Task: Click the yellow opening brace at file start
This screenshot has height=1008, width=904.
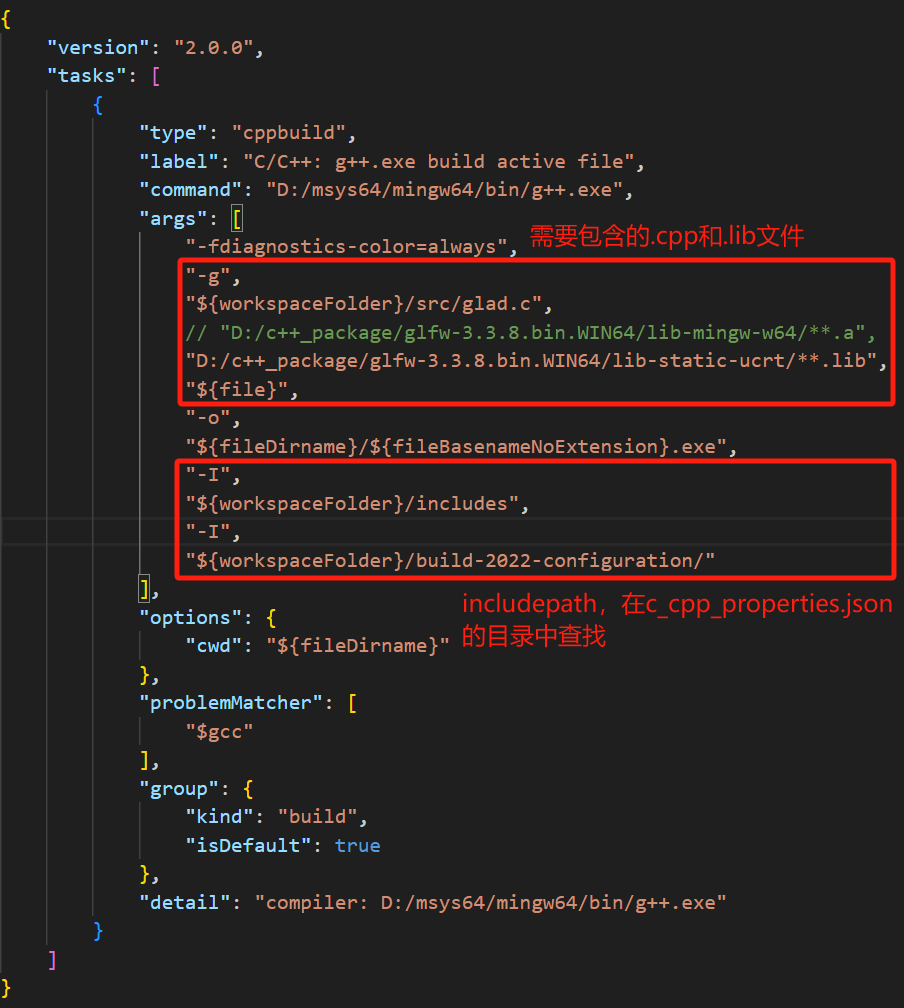Action: point(6,19)
